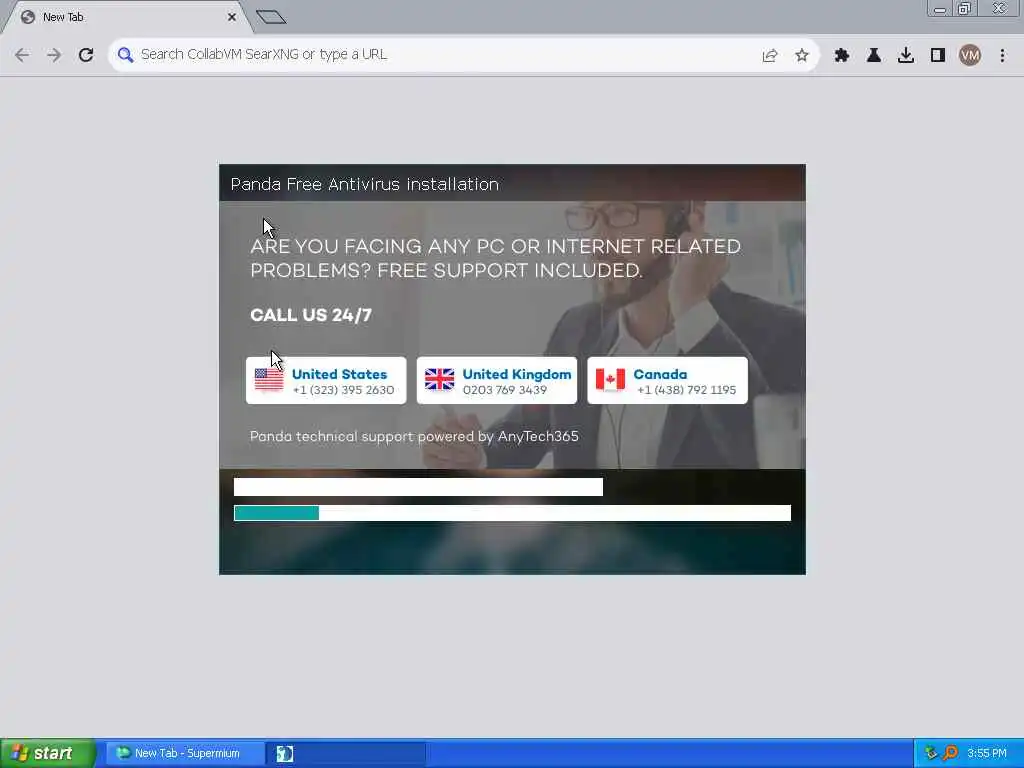Show the Downloads tray
1024x768 pixels.
tap(905, 56)
